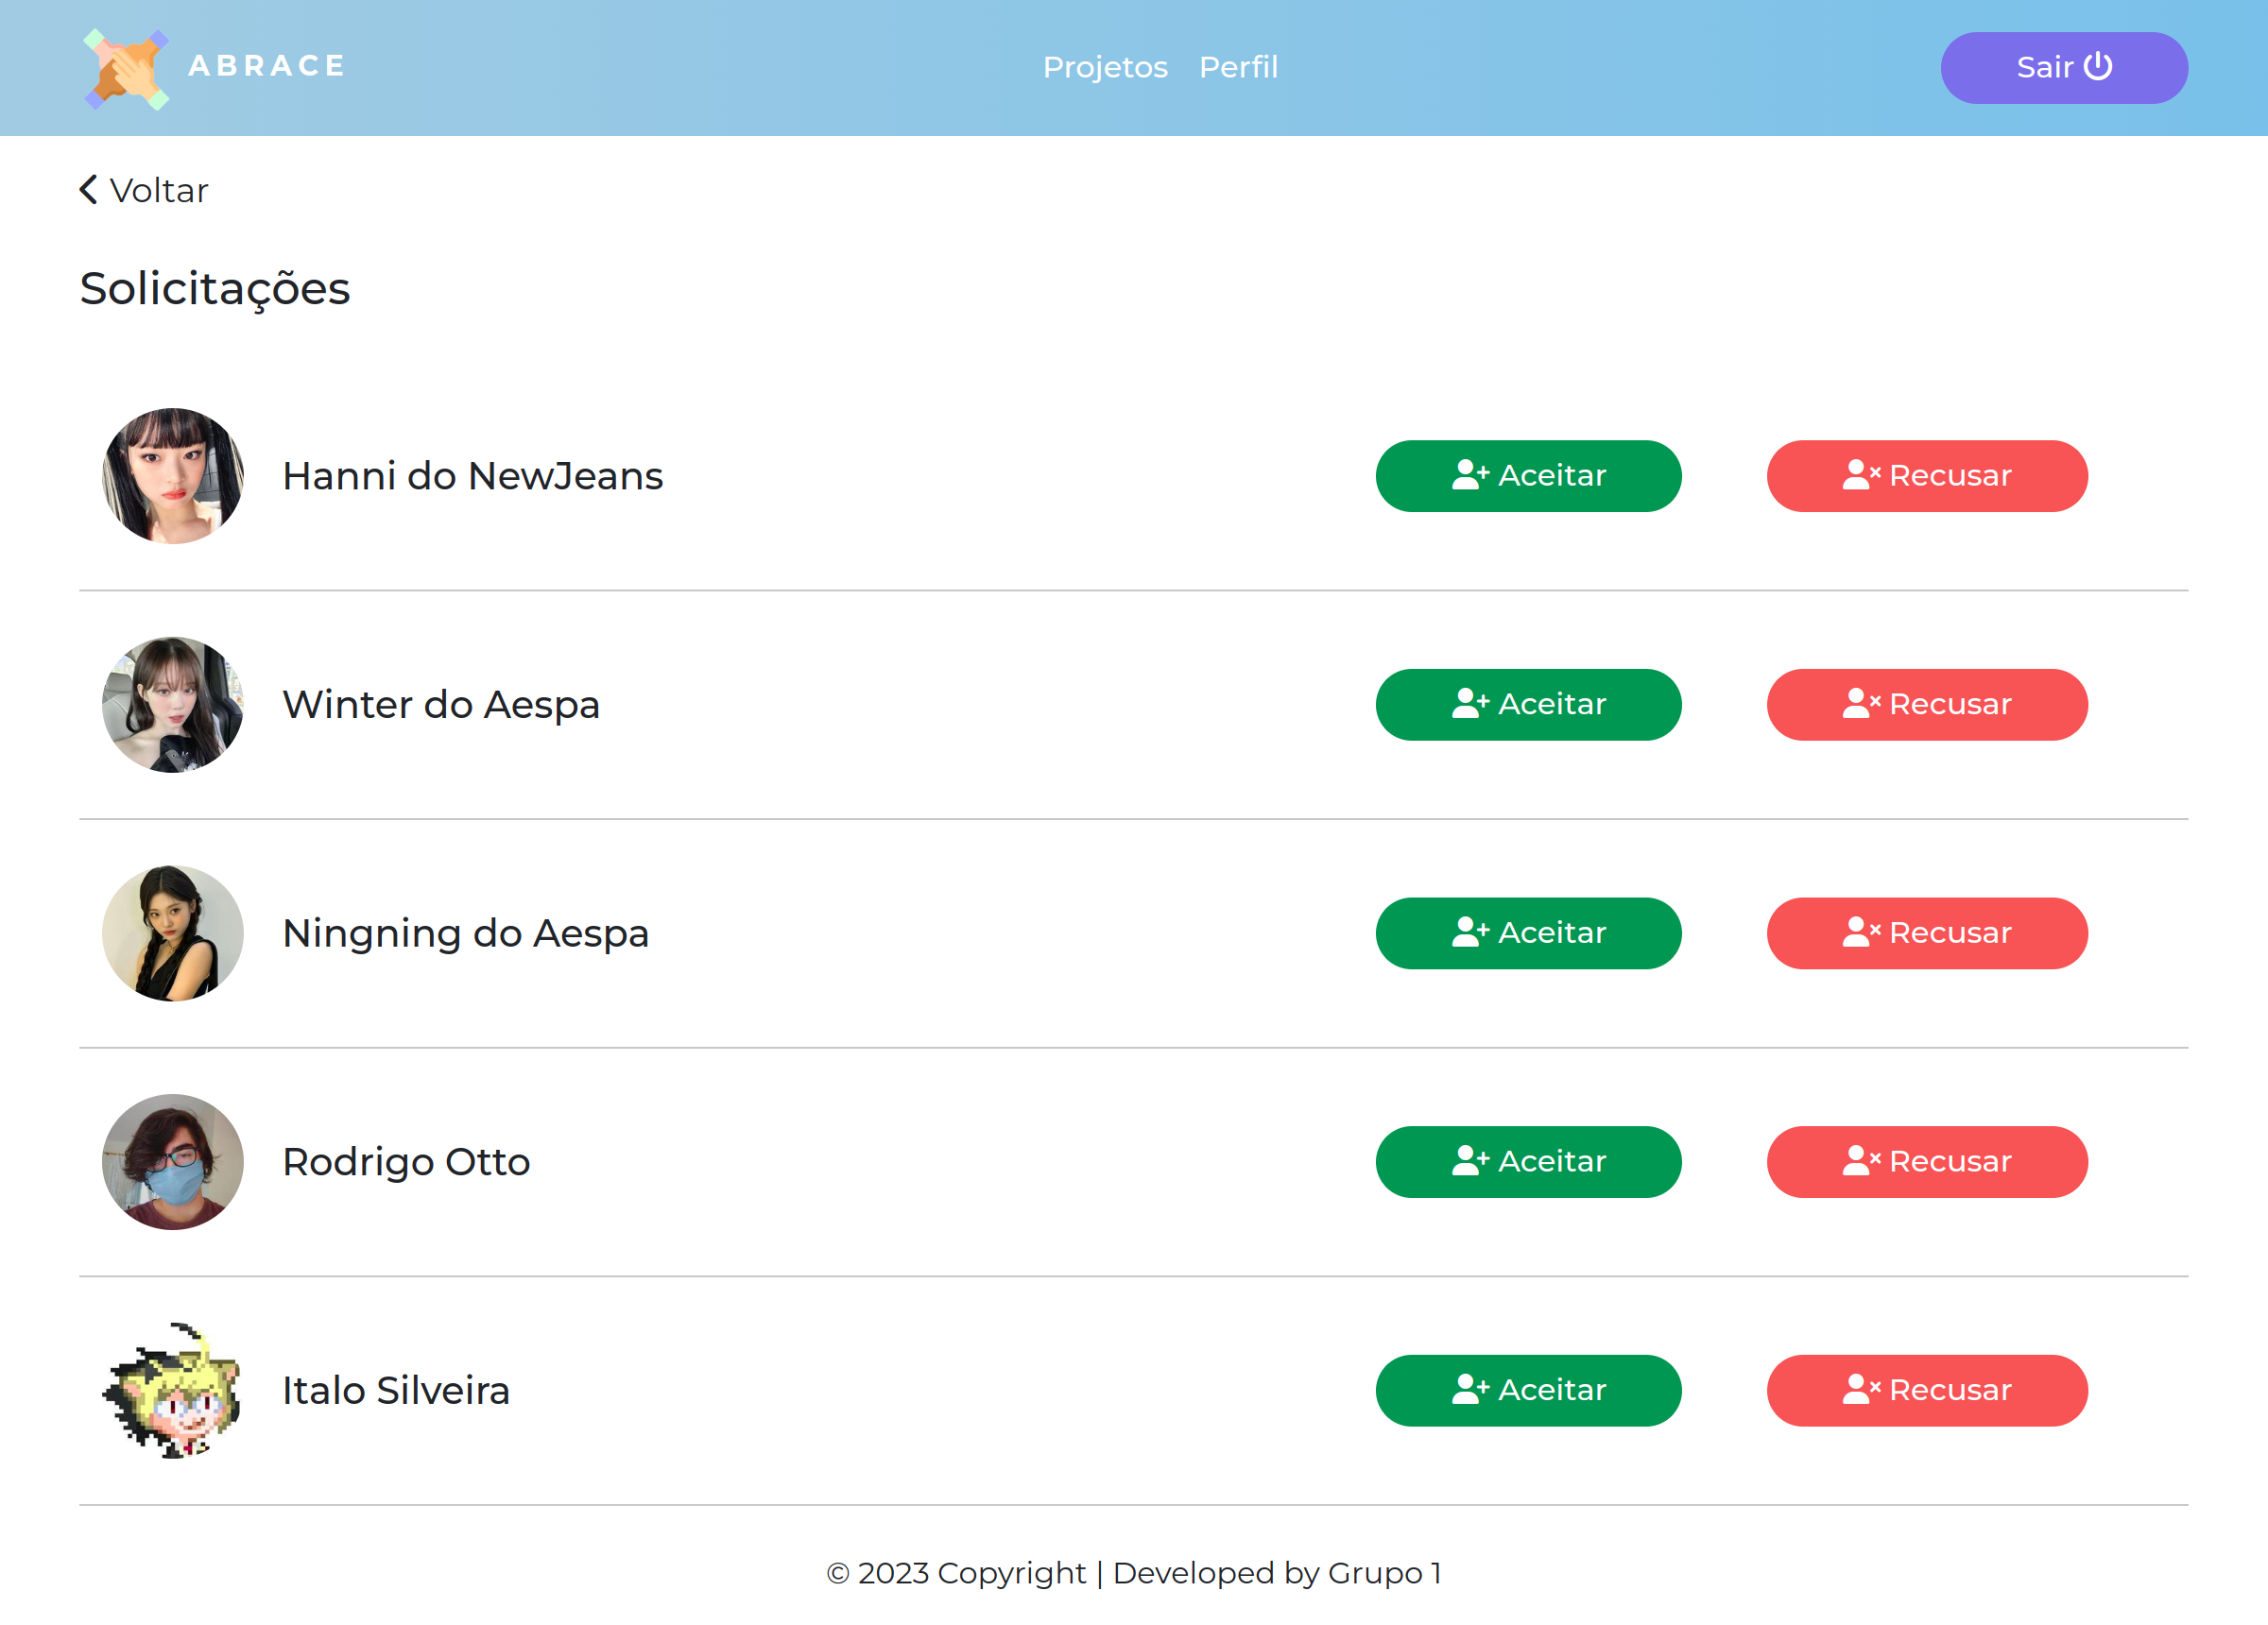2268x1625 pixels.
Task: Click add-user icon in Ningning's Aceitar button
Action: pyautogui.click(x=1469, y=932)
